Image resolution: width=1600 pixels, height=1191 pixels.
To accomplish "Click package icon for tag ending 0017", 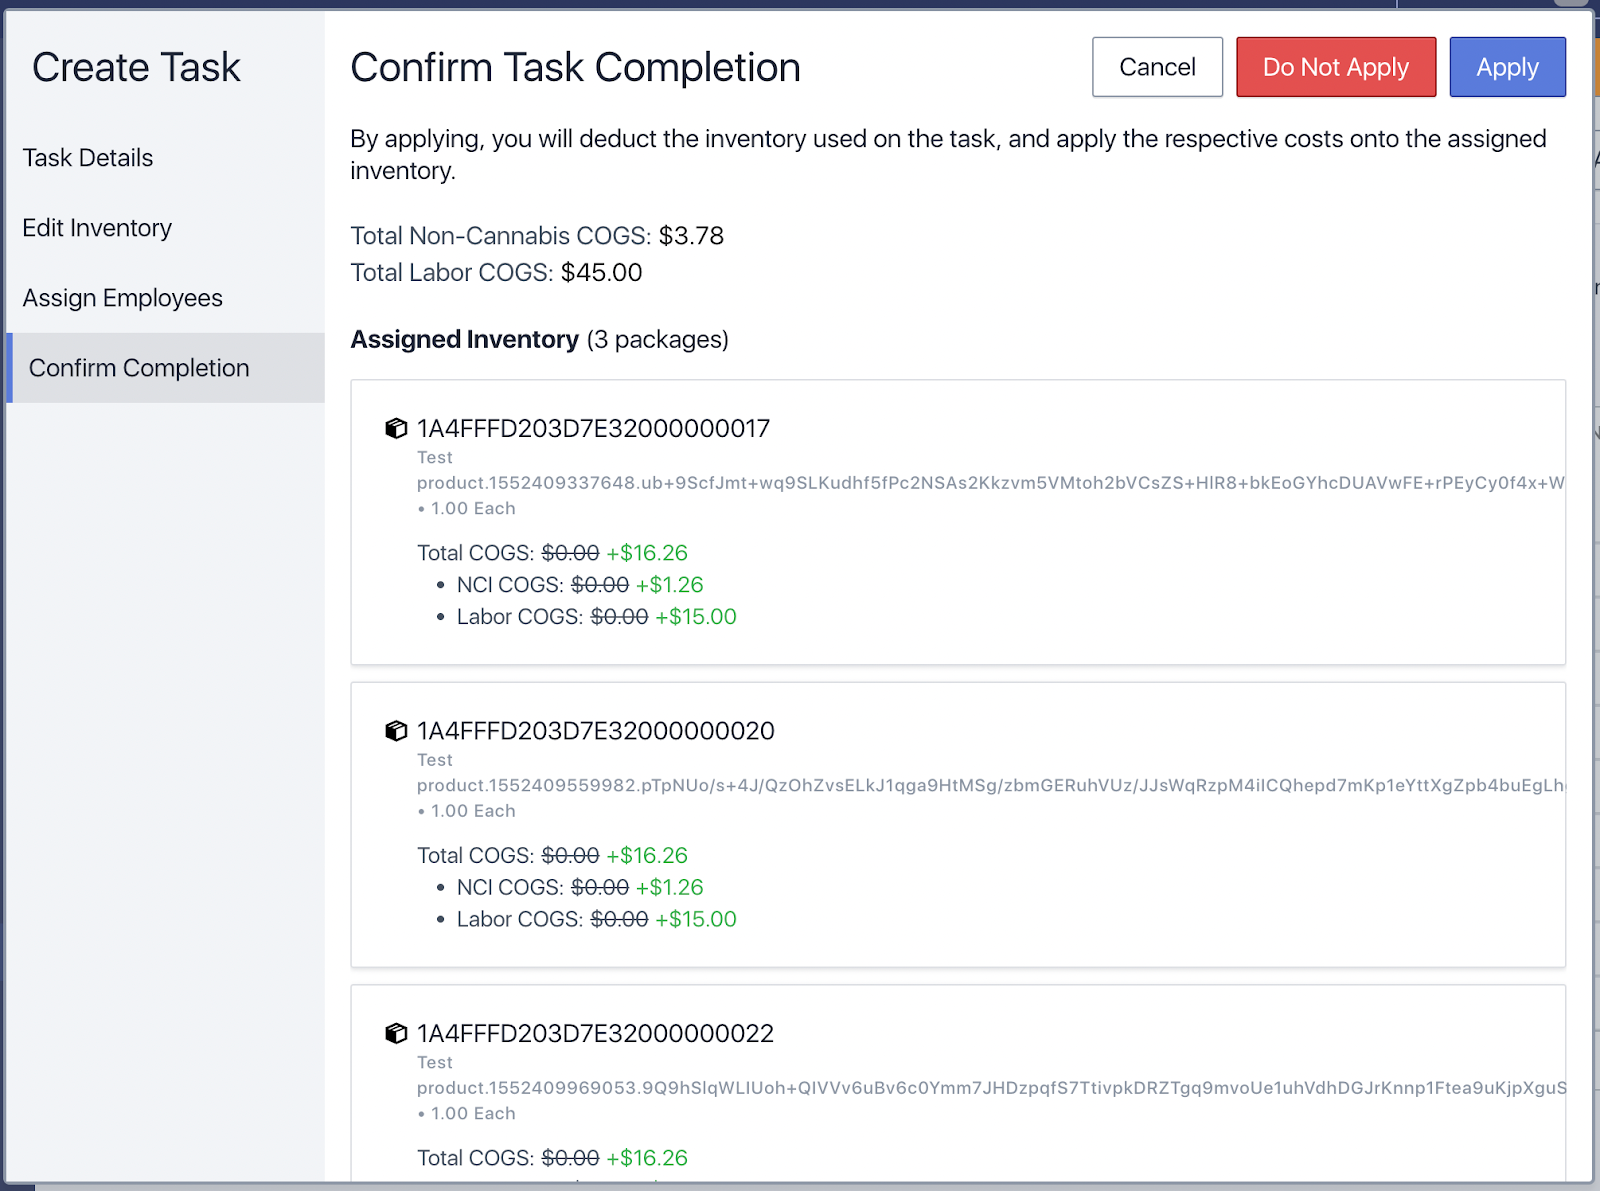I will point(396,429).
